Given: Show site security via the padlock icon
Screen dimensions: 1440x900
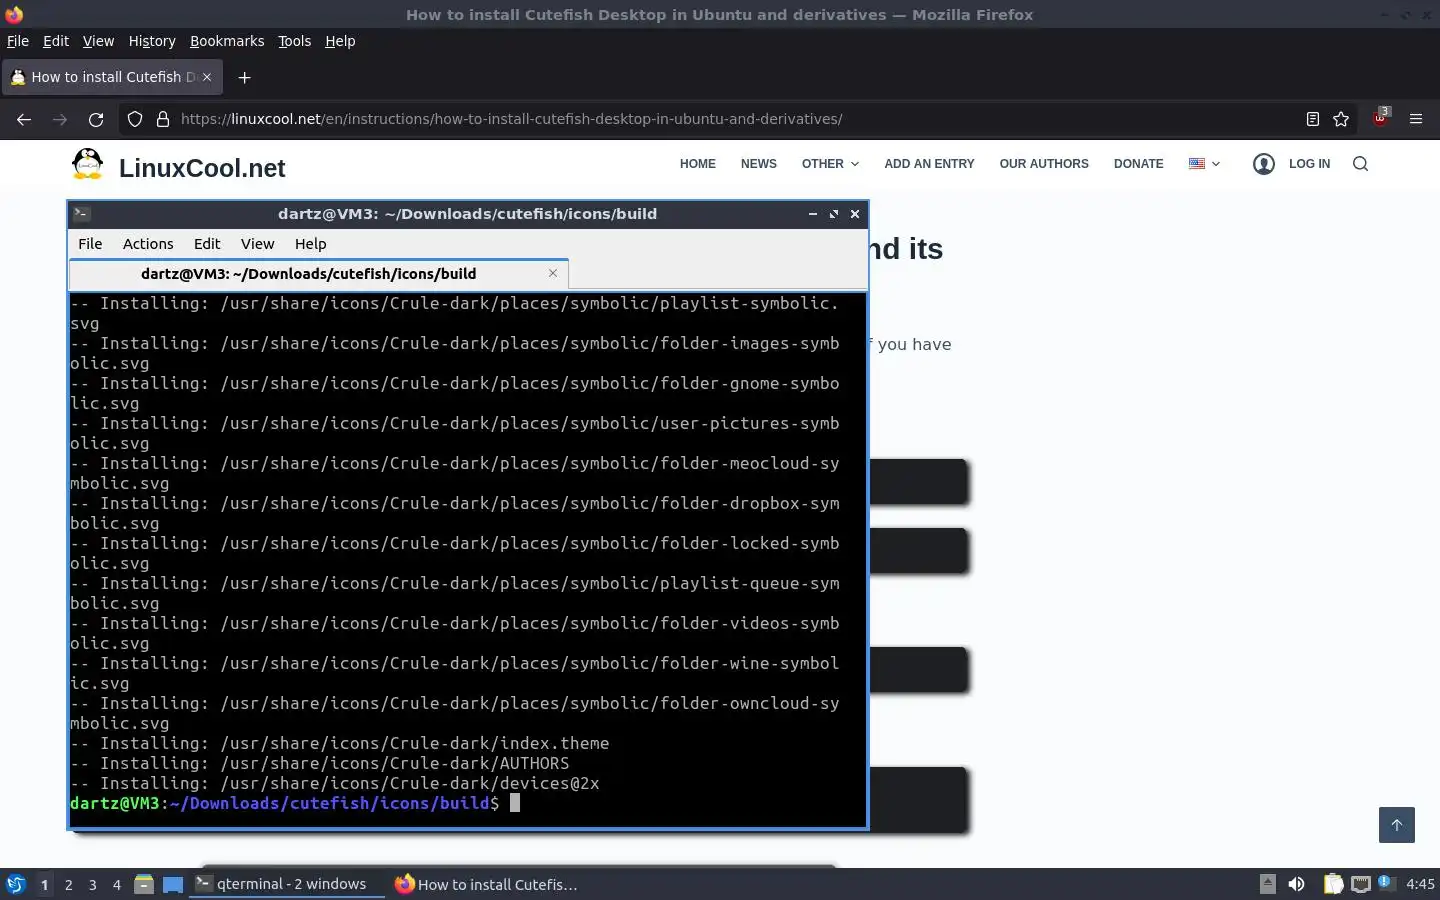Looking at the screenshot, I should click(x=163, y=119).
